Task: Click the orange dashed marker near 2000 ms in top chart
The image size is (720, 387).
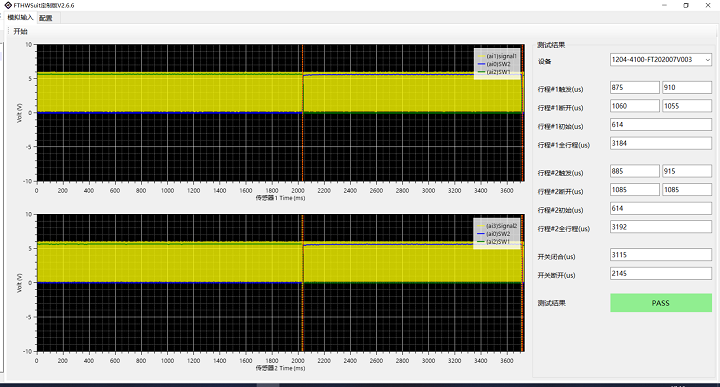Action: point(303,113)
